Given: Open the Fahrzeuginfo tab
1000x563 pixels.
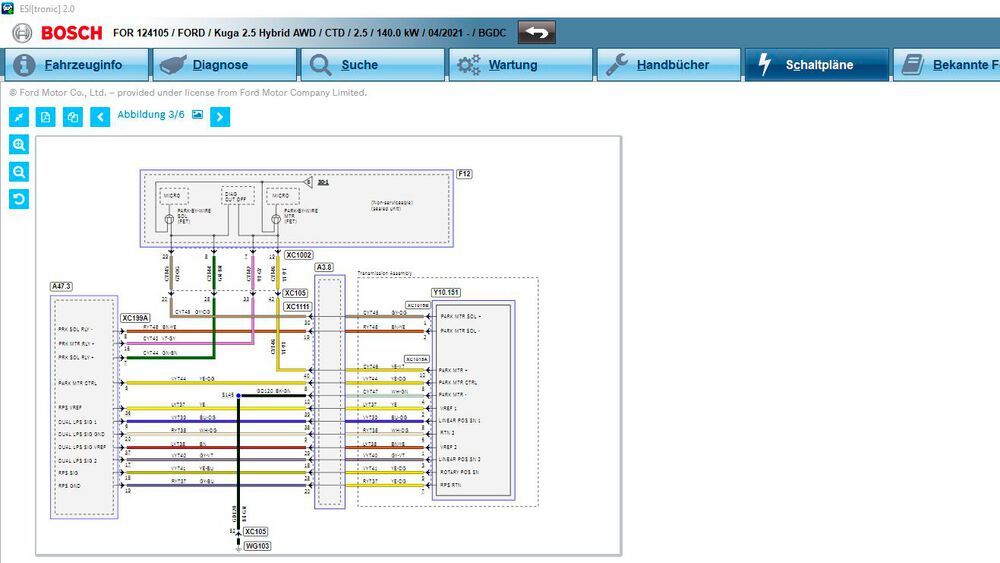Looking at the screenshot, I should point(75,64).
